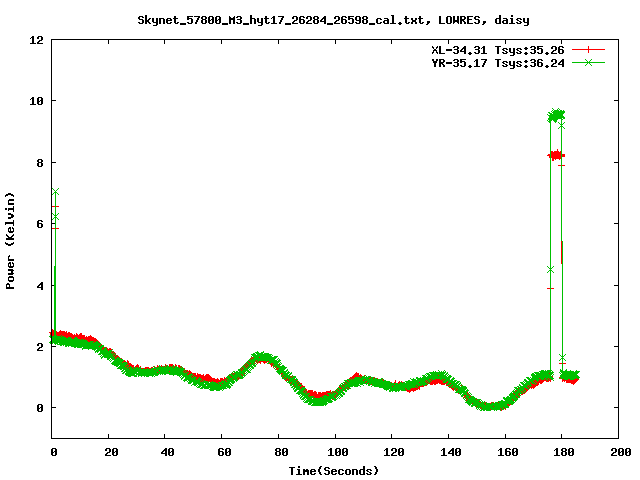This screenshot has width=640, height=480.
Task: Select the YR-35.17 Tsys:36.24 legend entry
Action: (498, 63)
